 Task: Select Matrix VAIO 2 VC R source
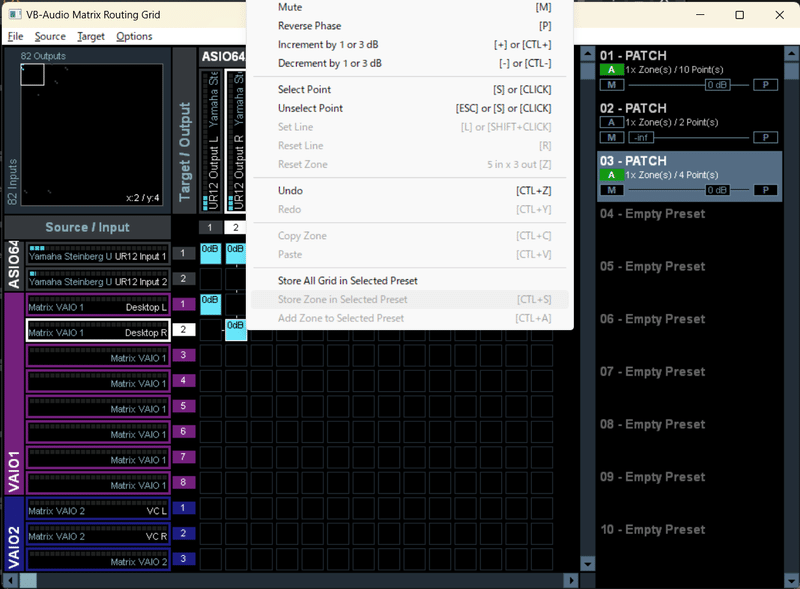tap(98, 534)
